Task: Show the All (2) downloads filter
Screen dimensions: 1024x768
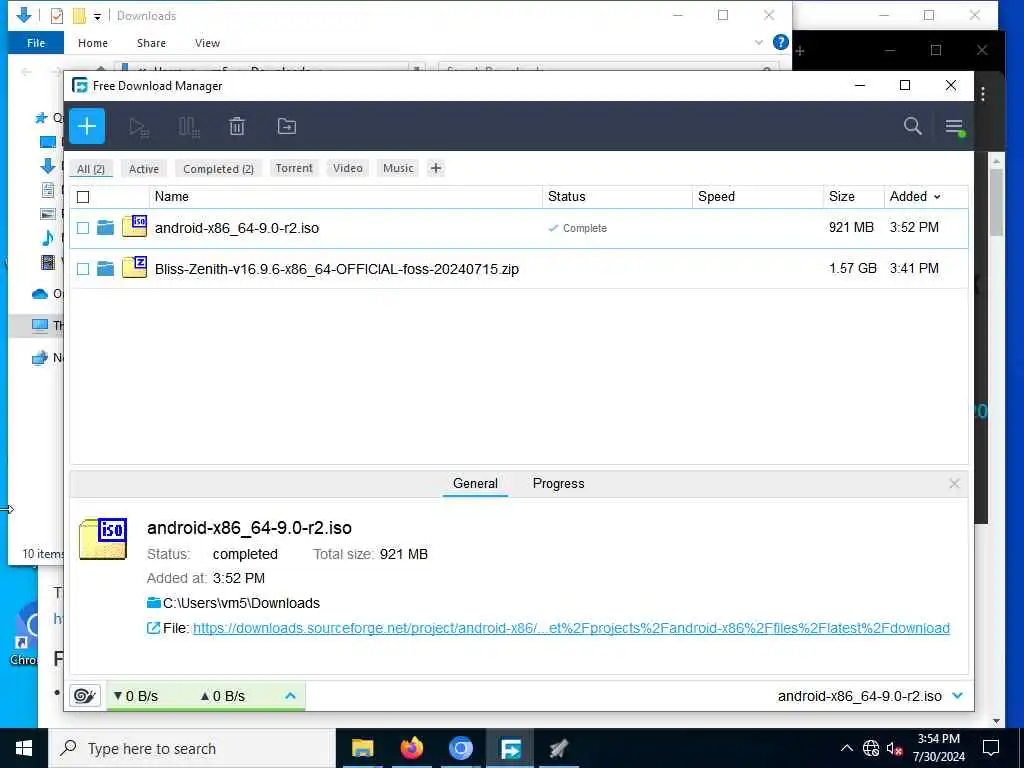Action: click(x=91, y=168)
